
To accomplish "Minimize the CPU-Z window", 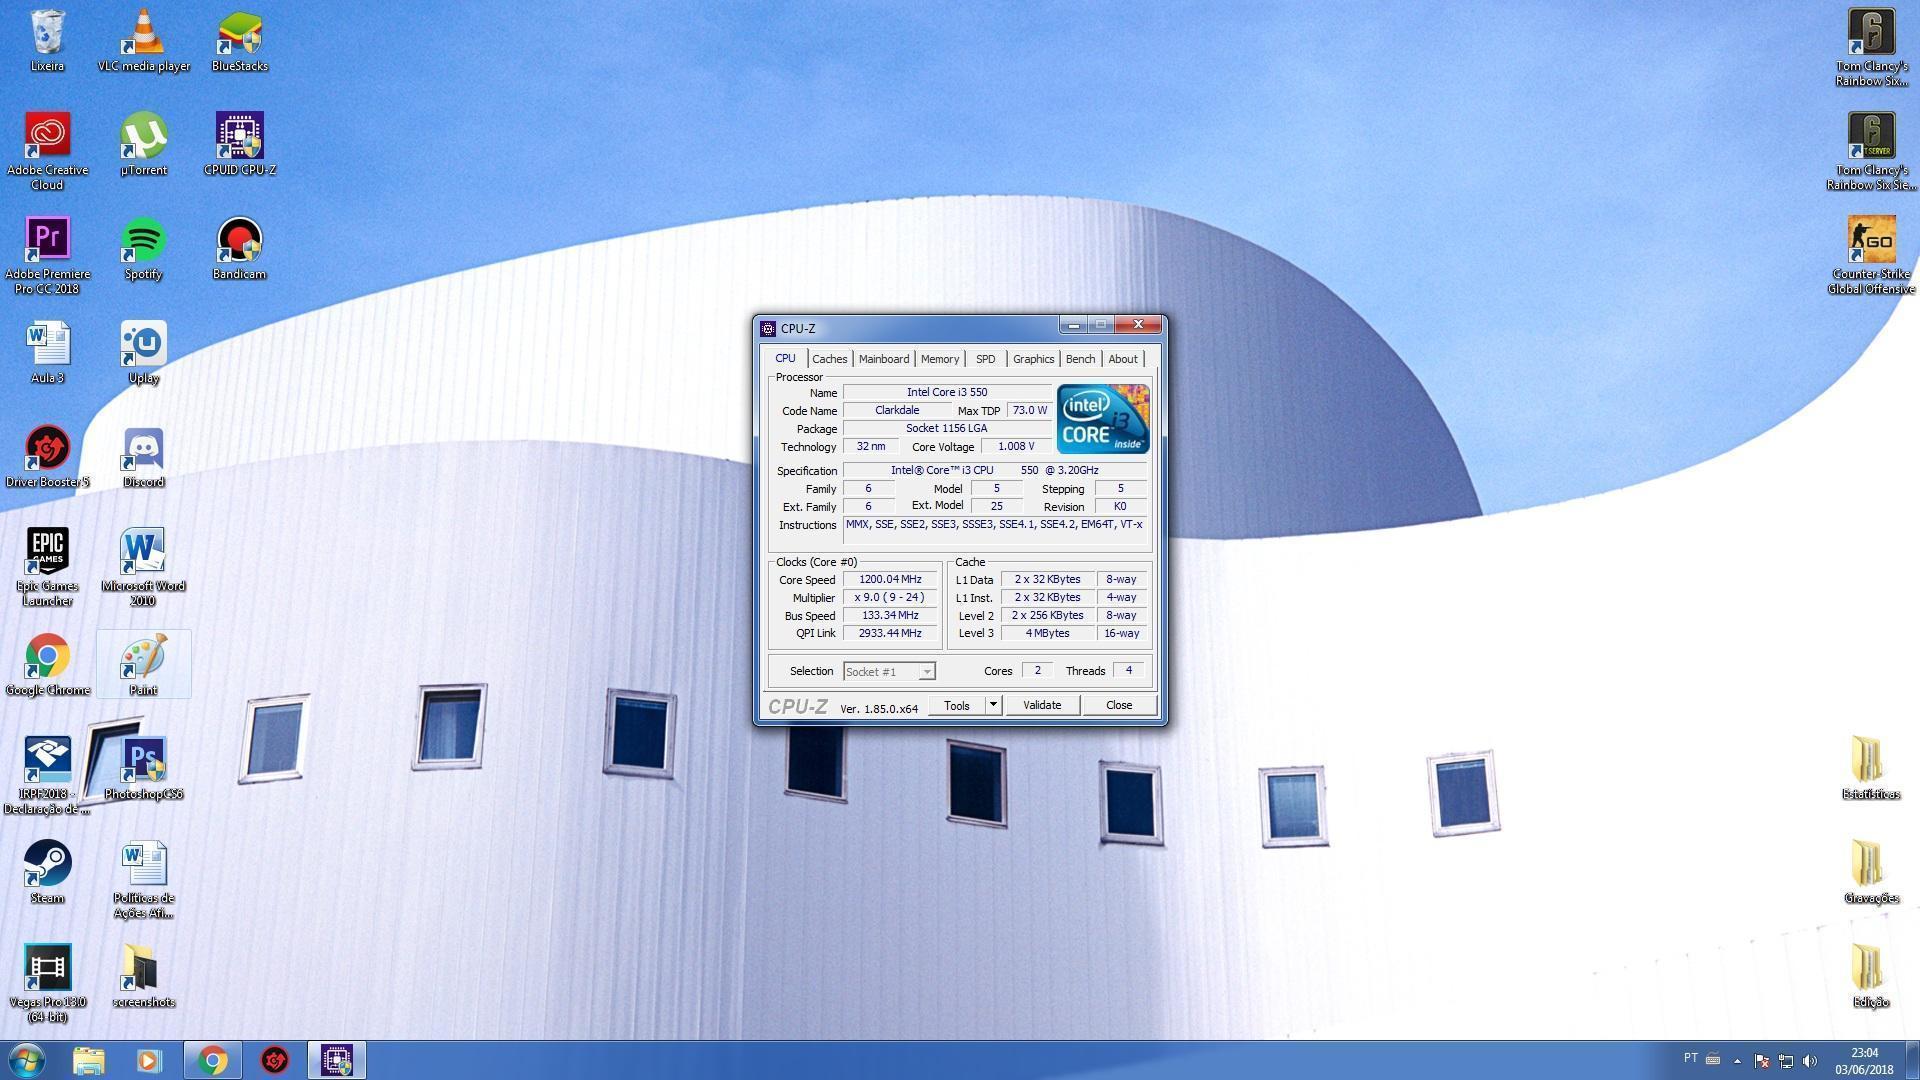I will (1073, 325).
